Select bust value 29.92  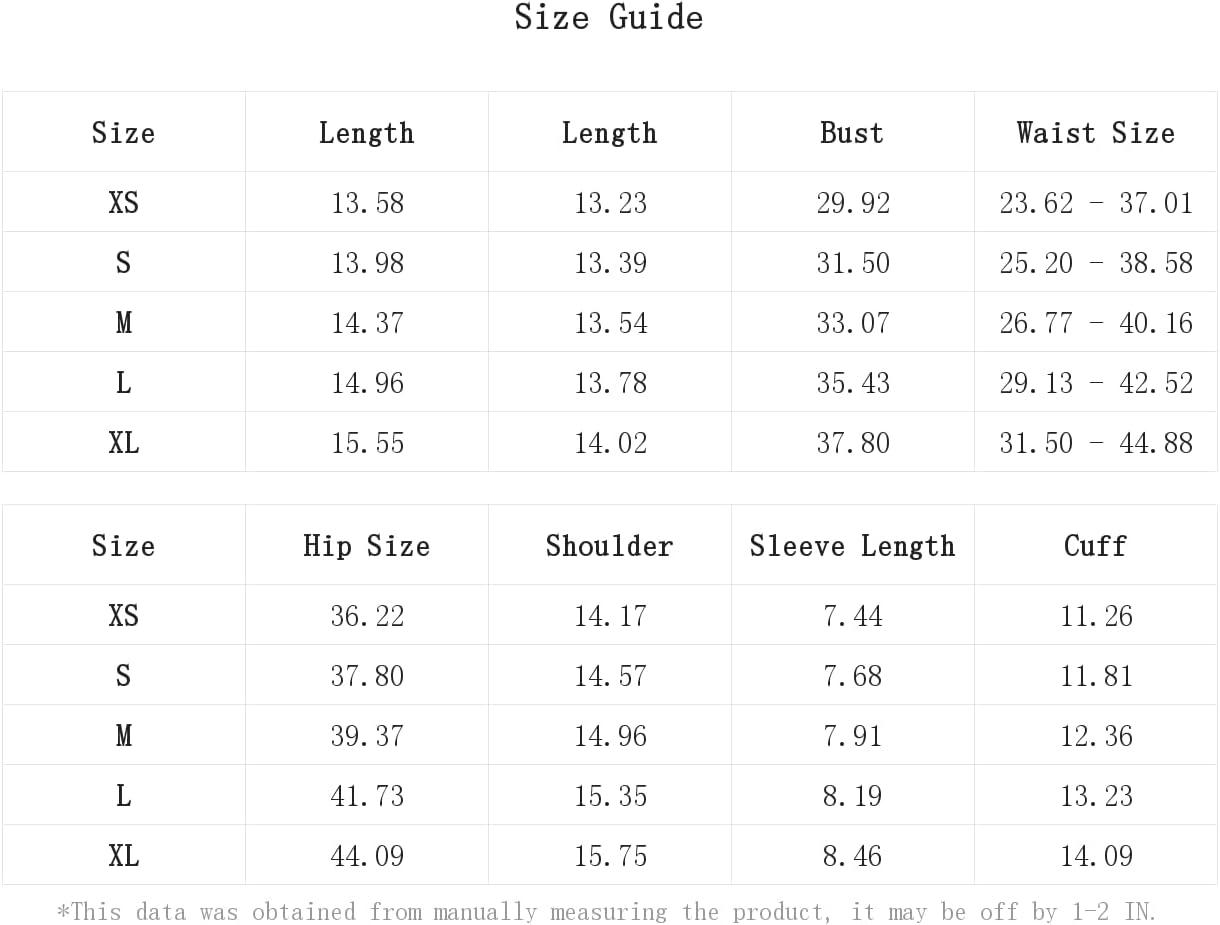click(x=853, y=203)
